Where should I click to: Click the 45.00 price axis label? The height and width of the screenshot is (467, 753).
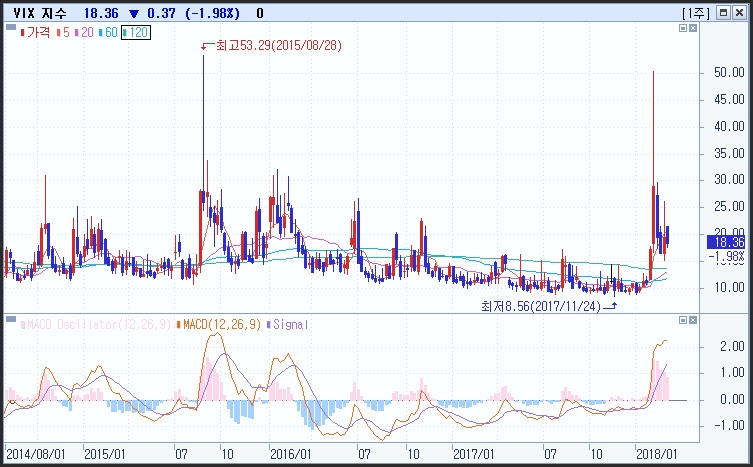pyautogui.click(x=729, y=100)
